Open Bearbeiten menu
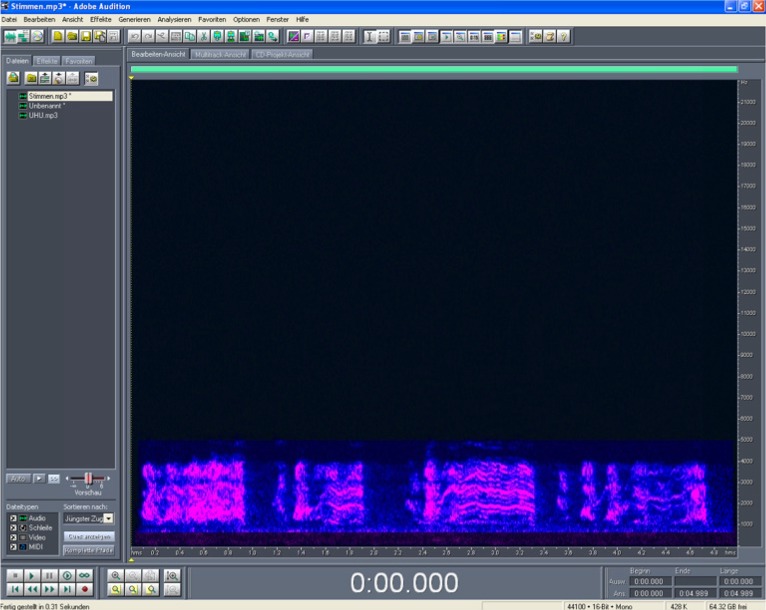Screen dimensions: 766x610 [39, 20]
